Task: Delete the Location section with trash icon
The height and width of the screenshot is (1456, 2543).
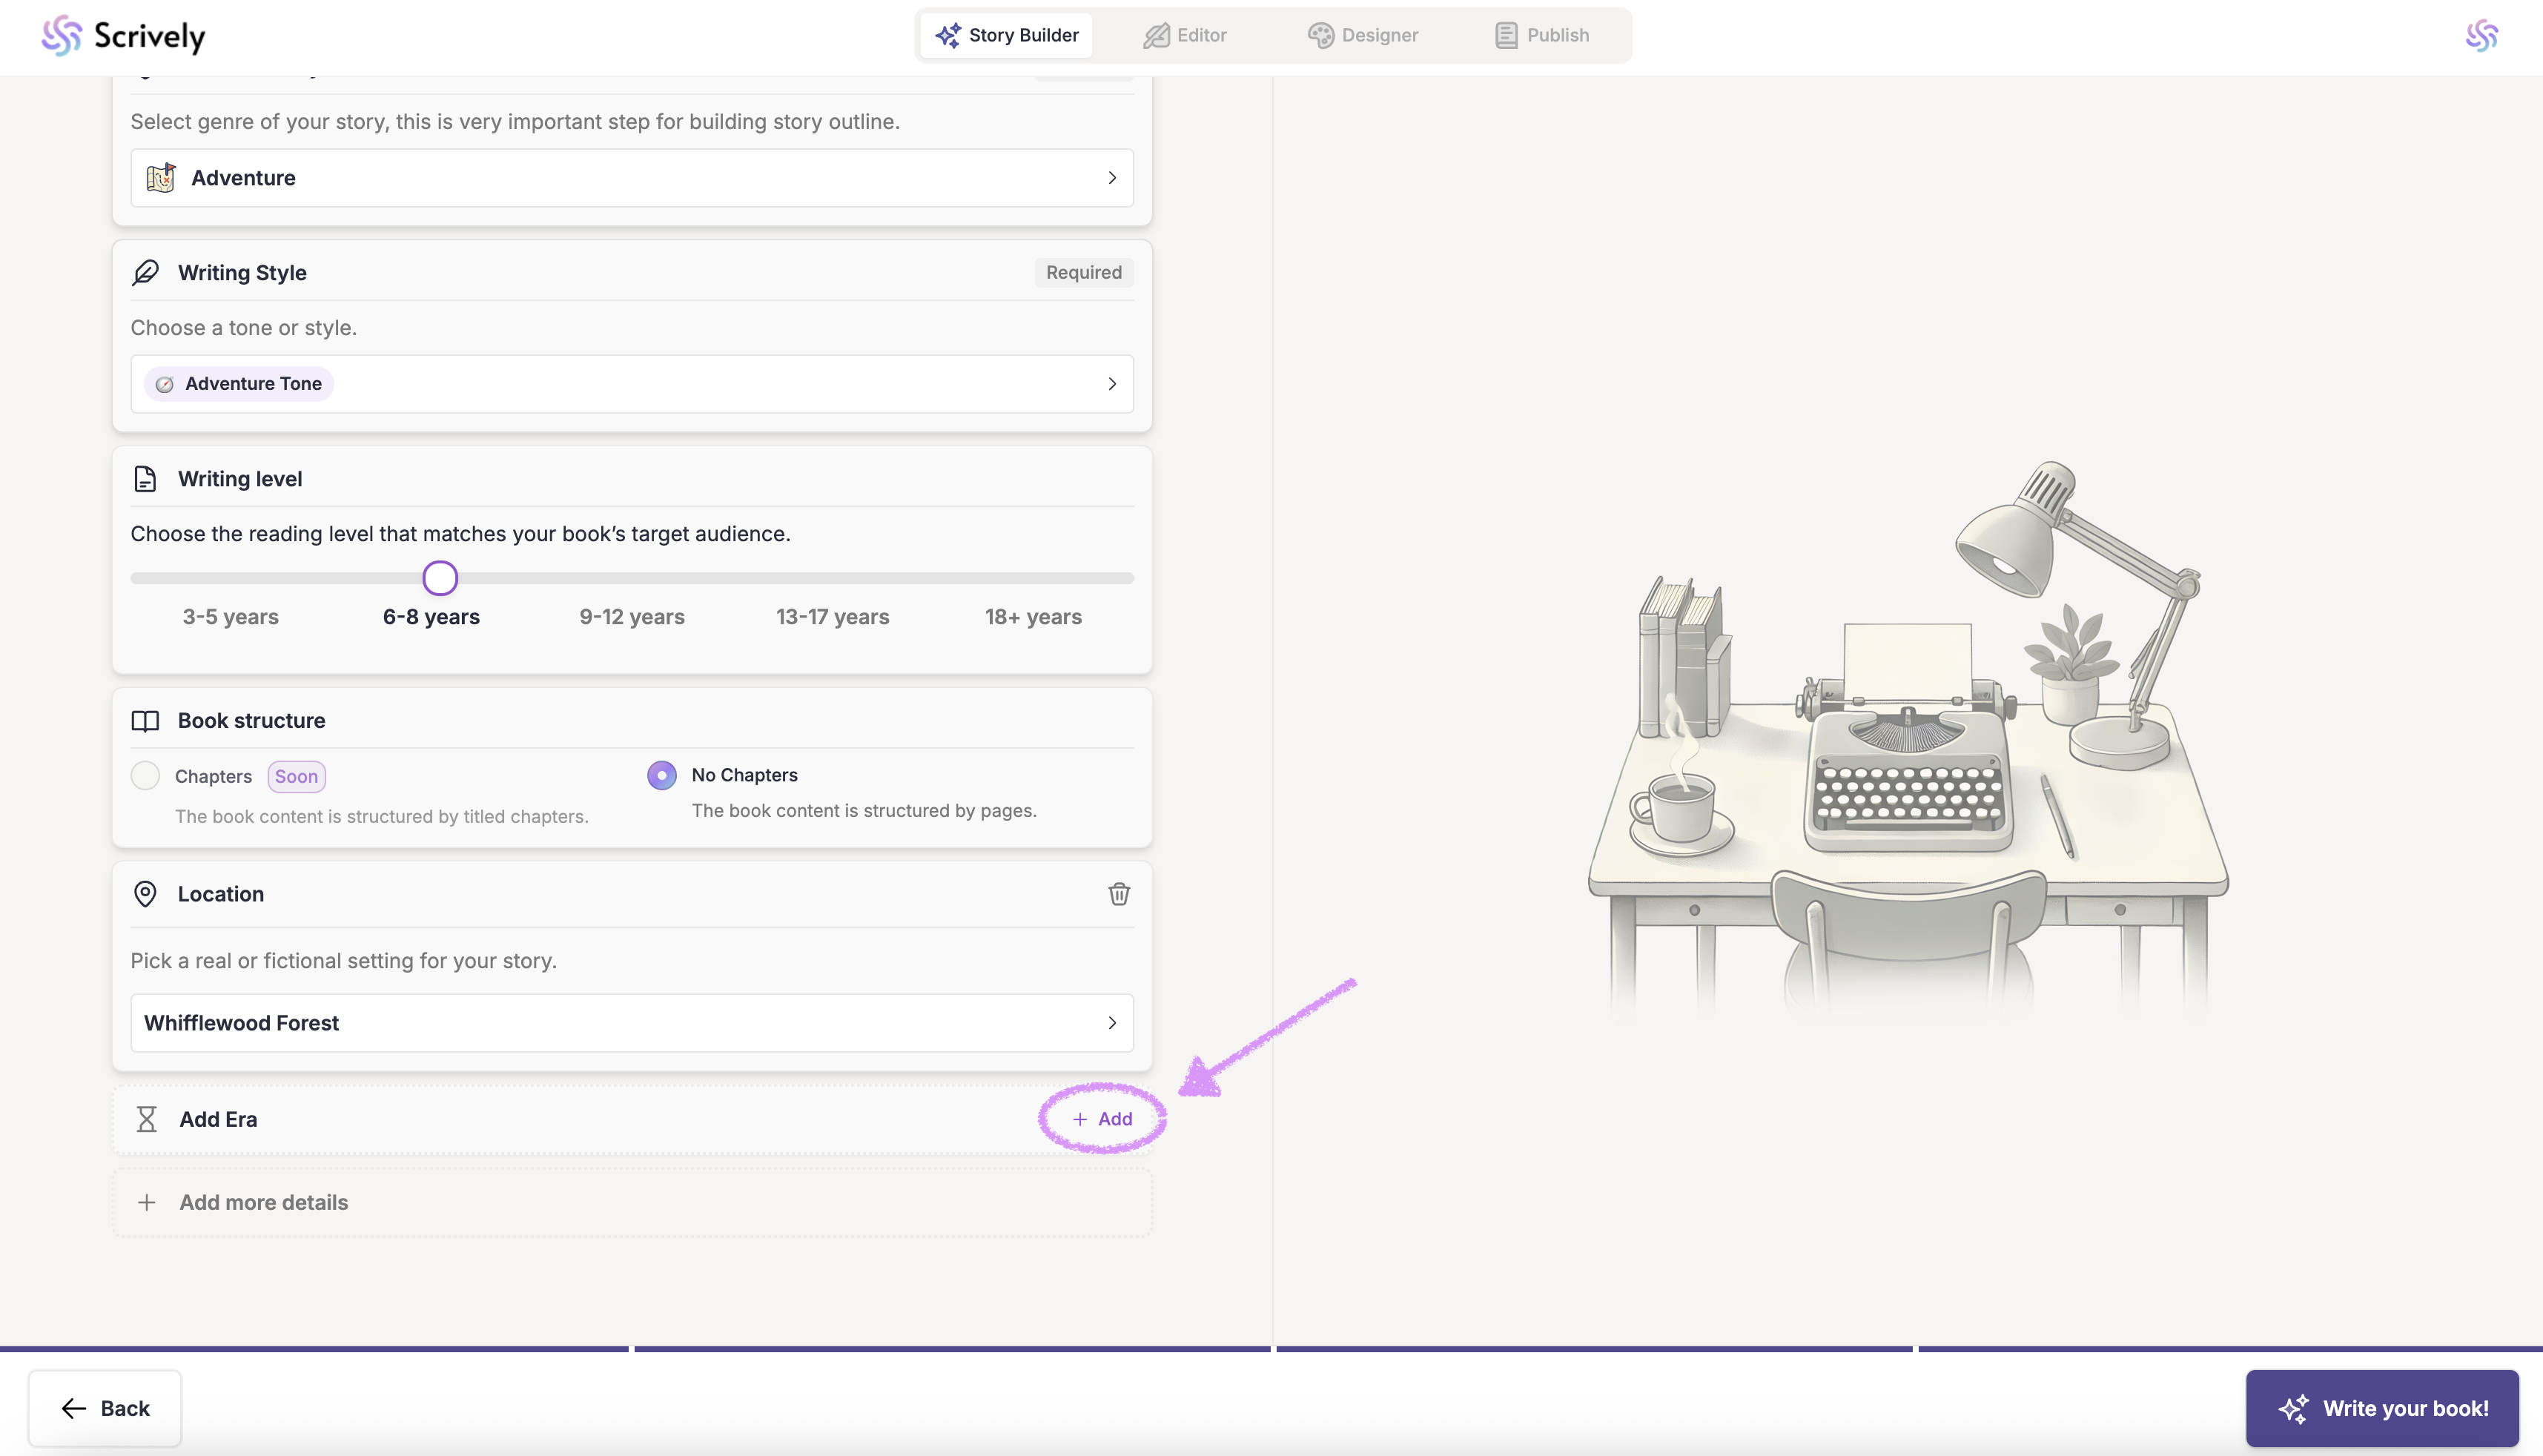Action: (1118, 894)
